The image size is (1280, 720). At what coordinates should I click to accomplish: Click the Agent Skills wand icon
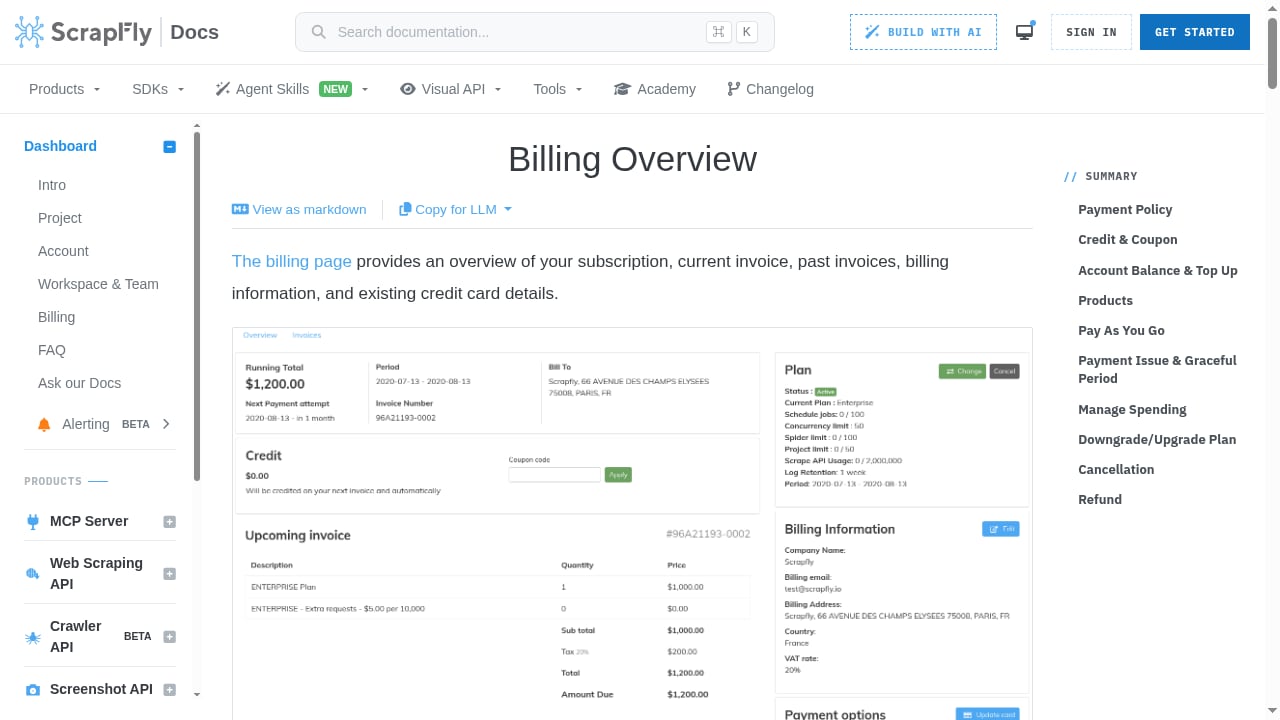click(x=223, y=89)
